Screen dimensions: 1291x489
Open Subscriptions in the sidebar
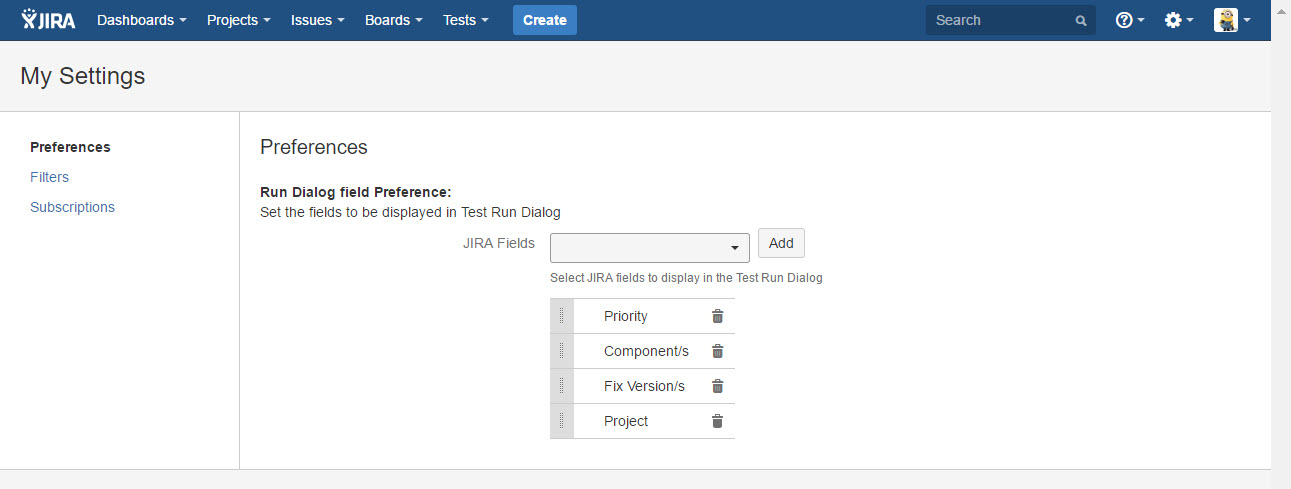click(72, 207)
